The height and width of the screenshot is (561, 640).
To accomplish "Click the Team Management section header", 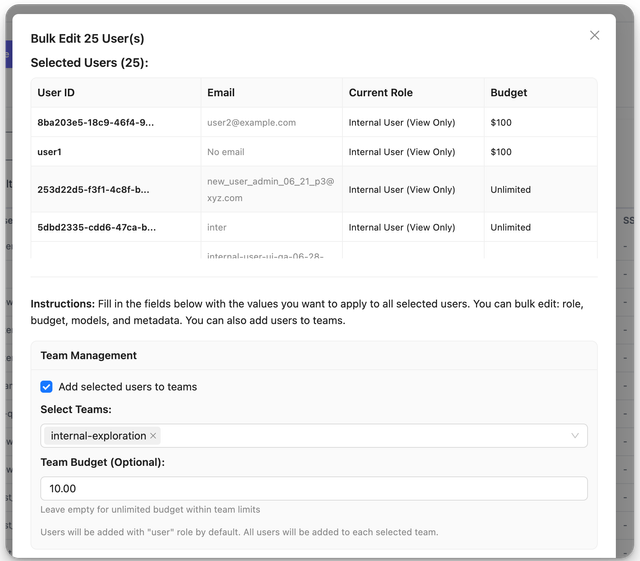I will pyautogui.click(x=89, y=355).
